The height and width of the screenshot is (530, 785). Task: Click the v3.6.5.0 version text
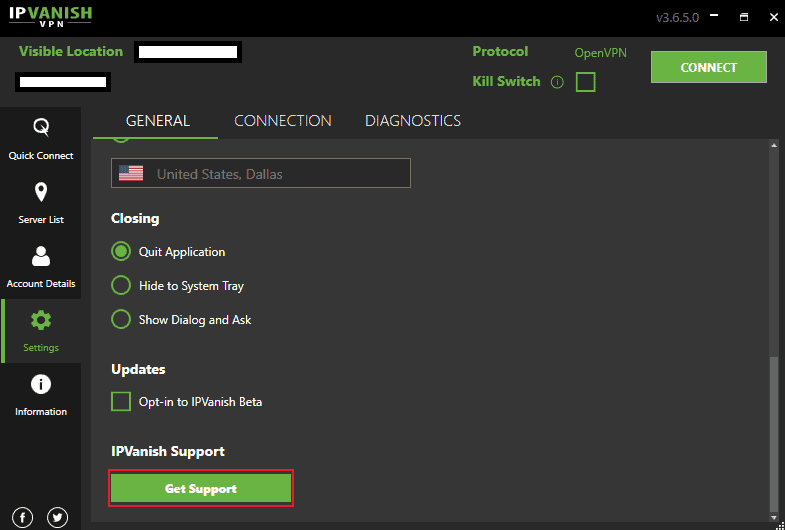[x=677, y=18]
